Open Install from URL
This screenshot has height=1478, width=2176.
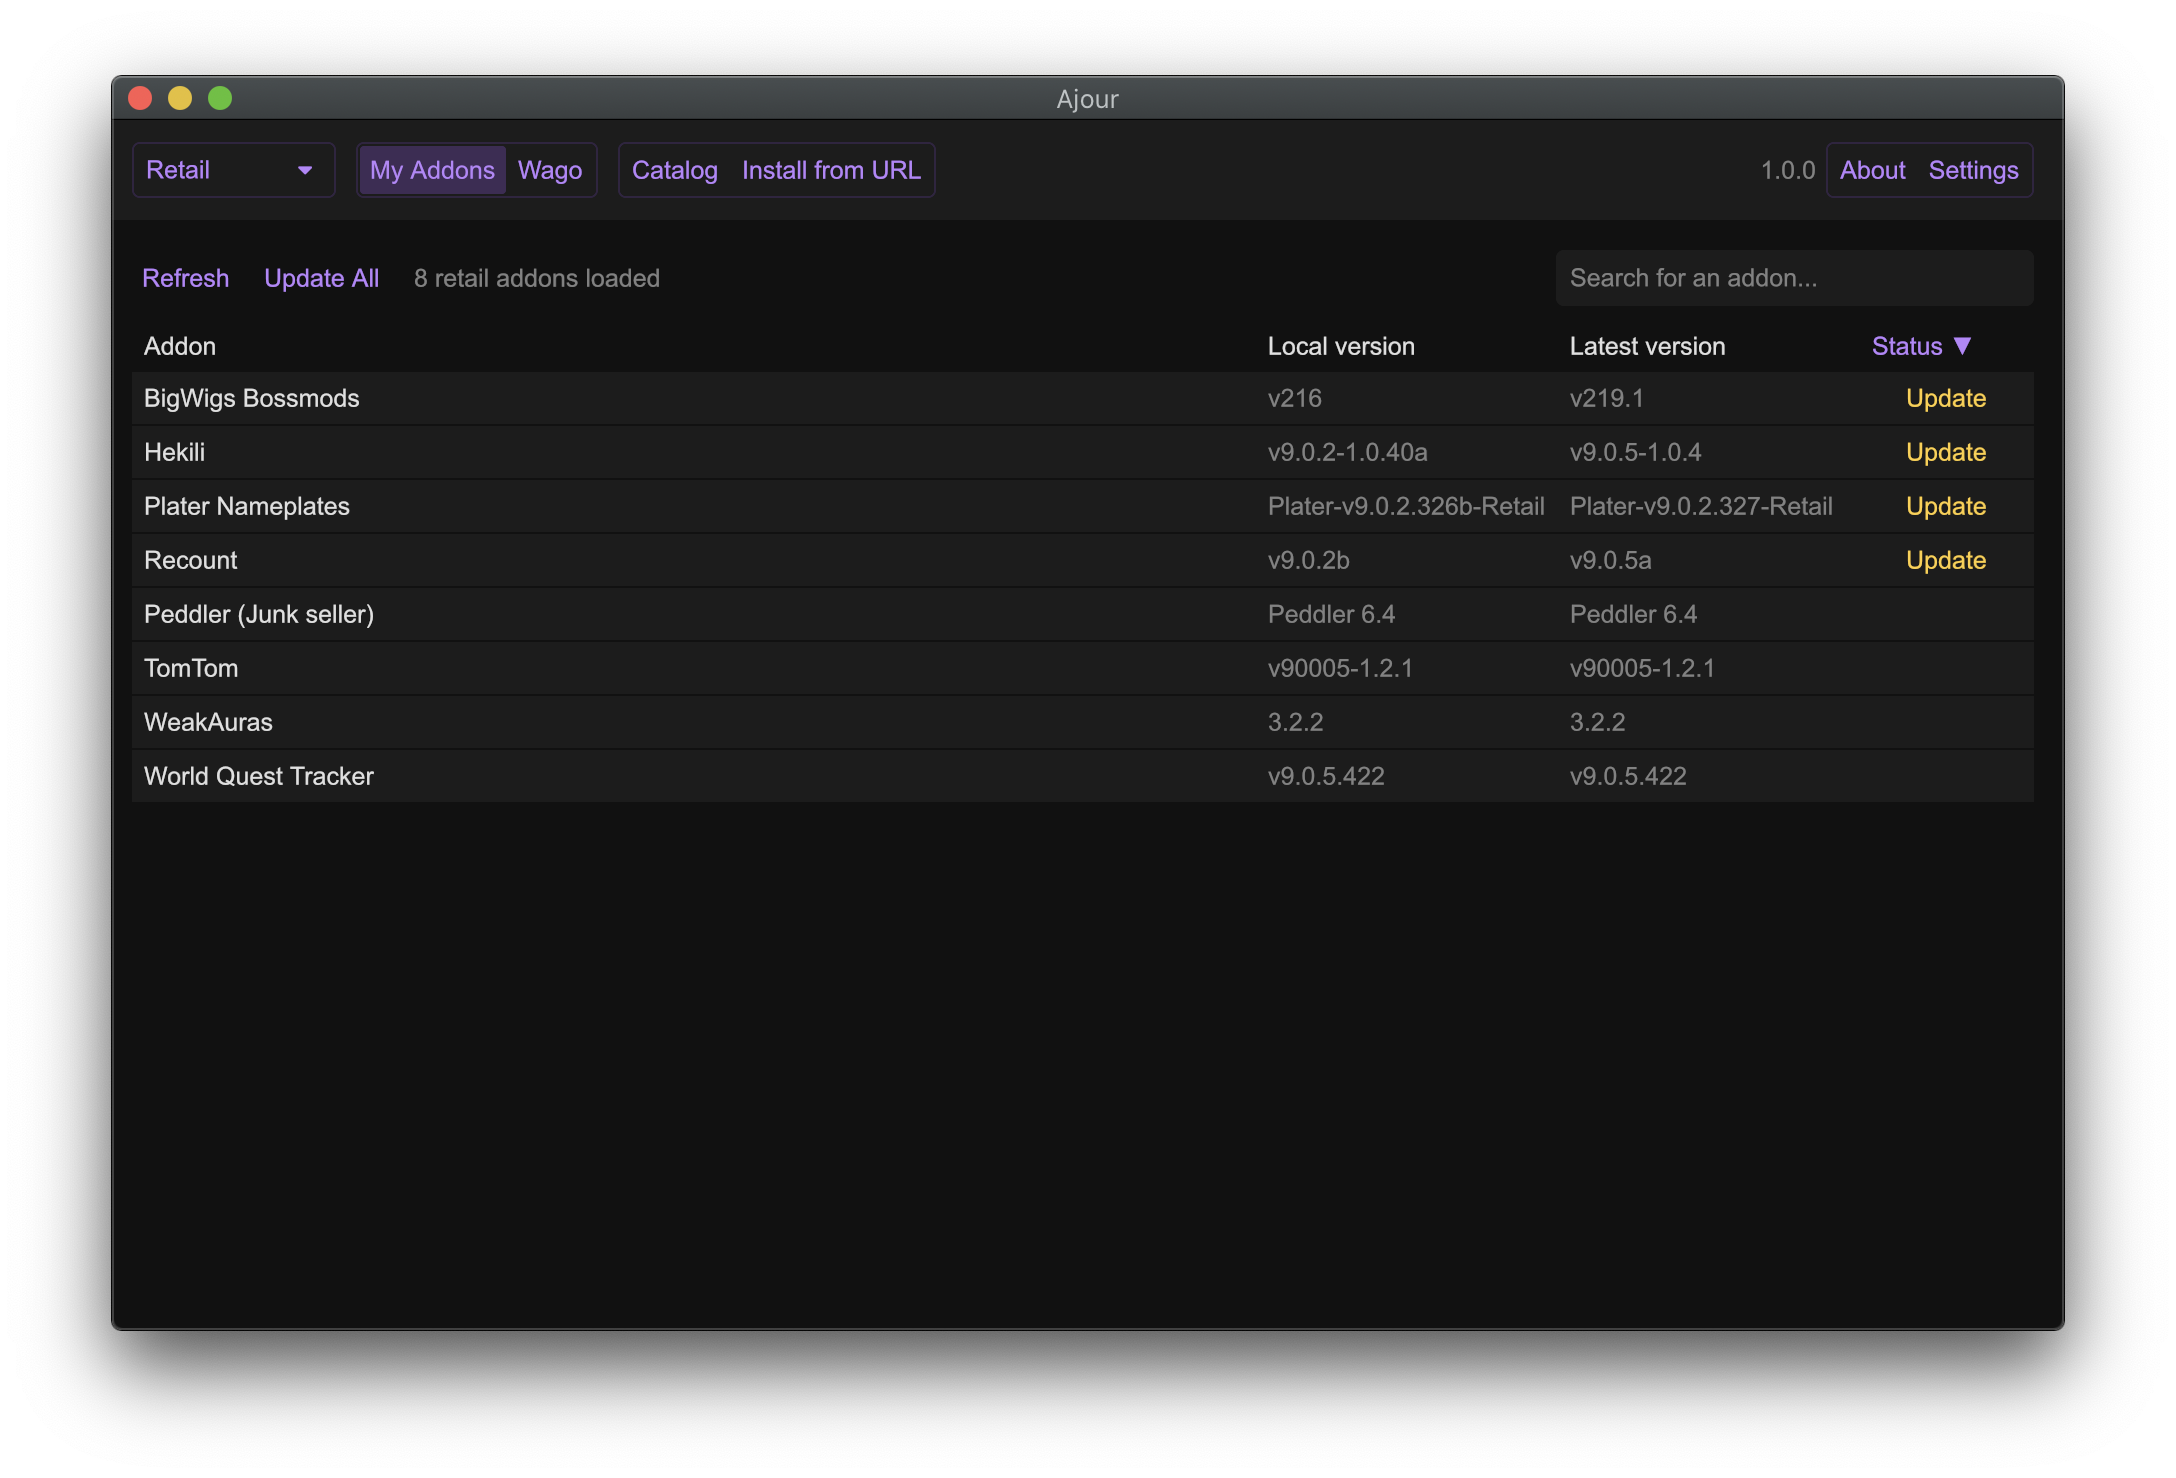[x=831, y=170]
